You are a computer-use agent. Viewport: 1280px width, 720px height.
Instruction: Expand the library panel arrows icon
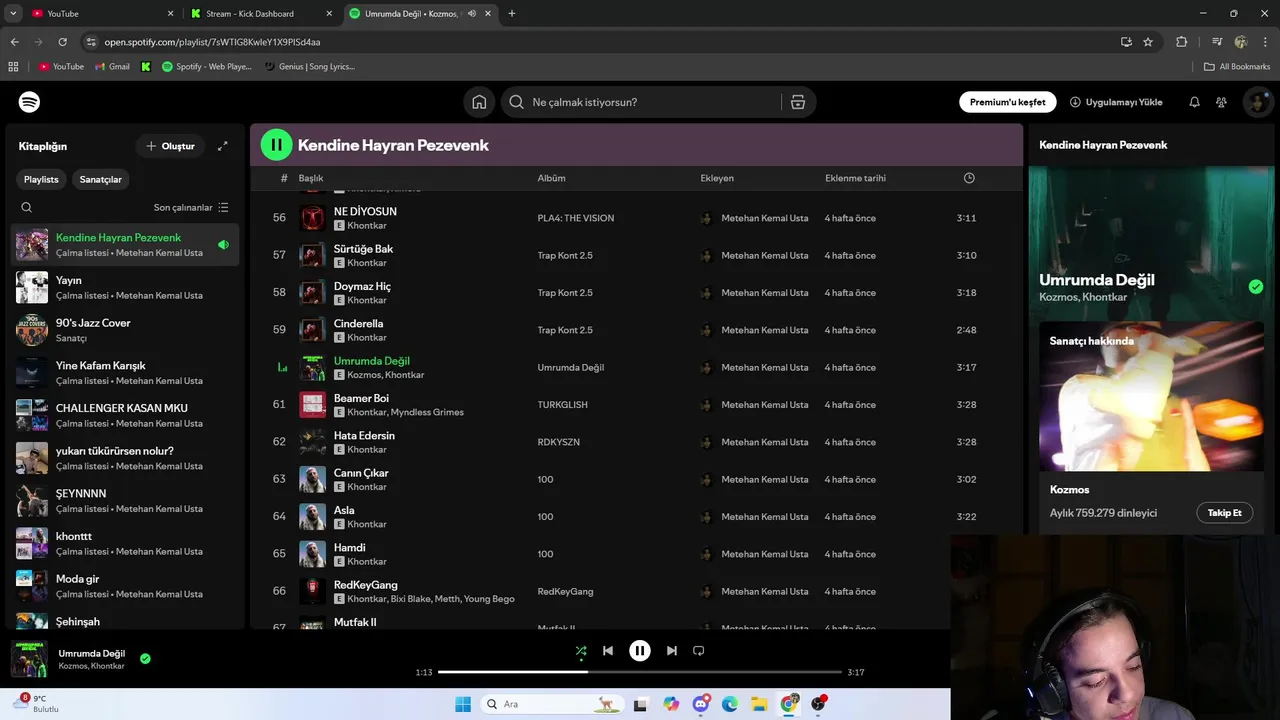223,146
